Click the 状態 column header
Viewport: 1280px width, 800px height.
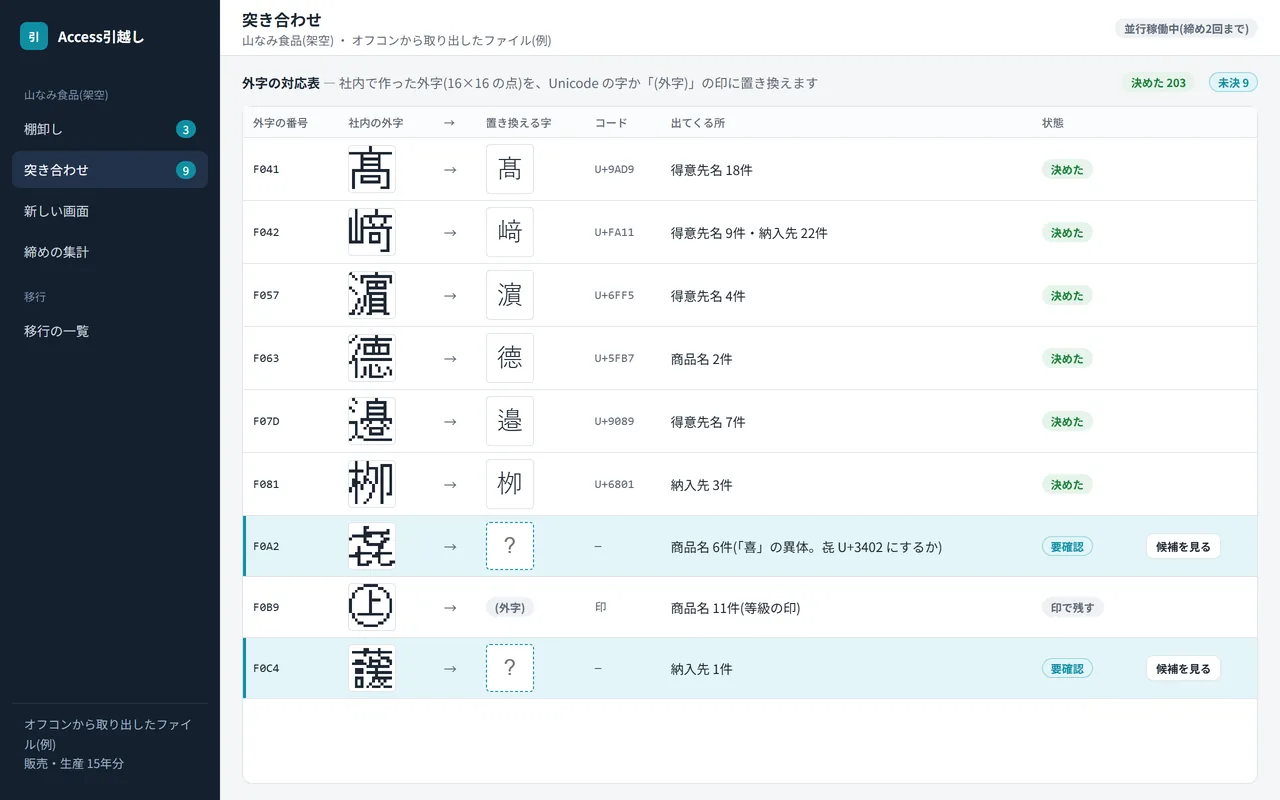pos(1053,123)
